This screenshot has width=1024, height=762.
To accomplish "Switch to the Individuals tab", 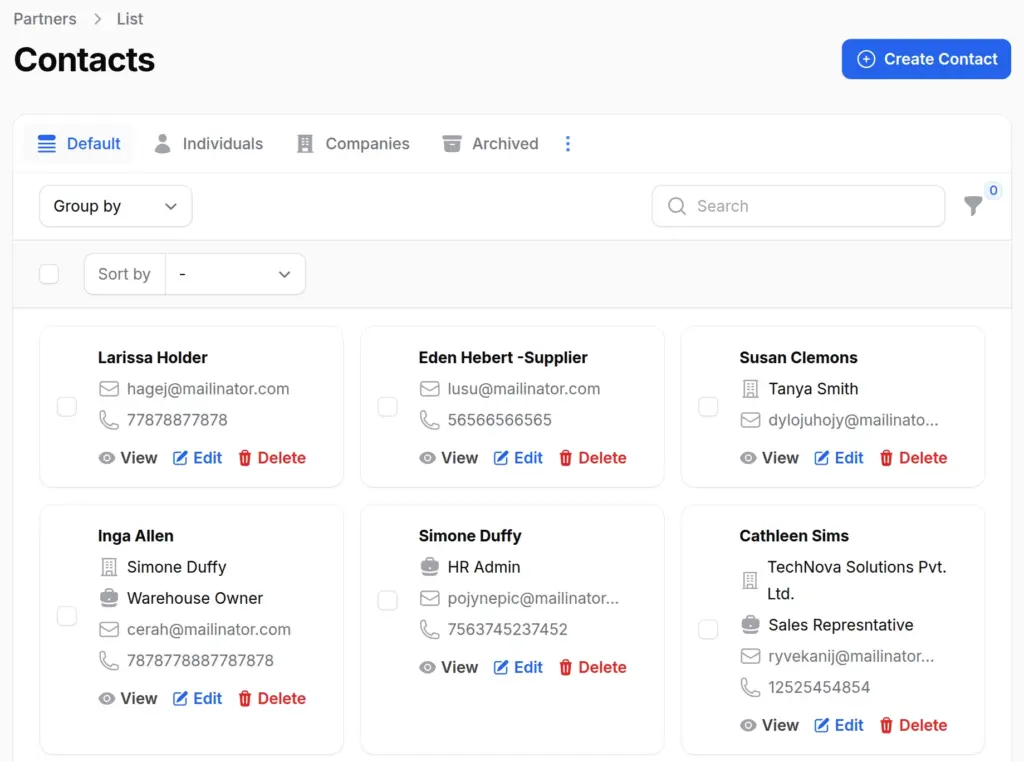I will [208, 144].
